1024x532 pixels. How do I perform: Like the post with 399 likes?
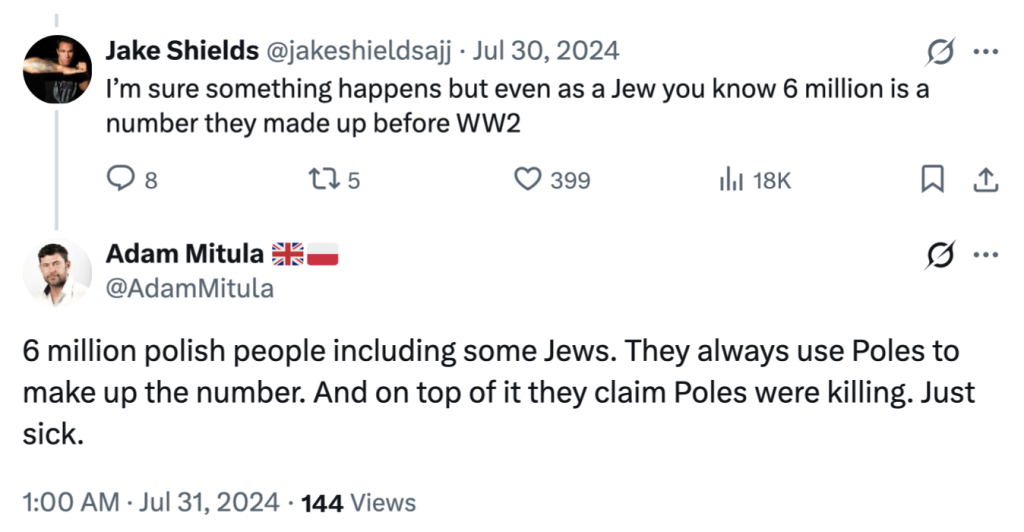point(527,180)
